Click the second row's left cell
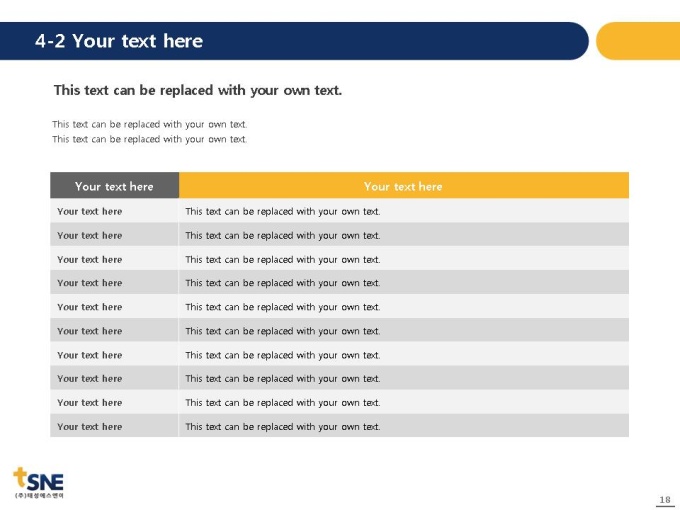The width and height of the screenshot is (680, 510). pos(114,235)
